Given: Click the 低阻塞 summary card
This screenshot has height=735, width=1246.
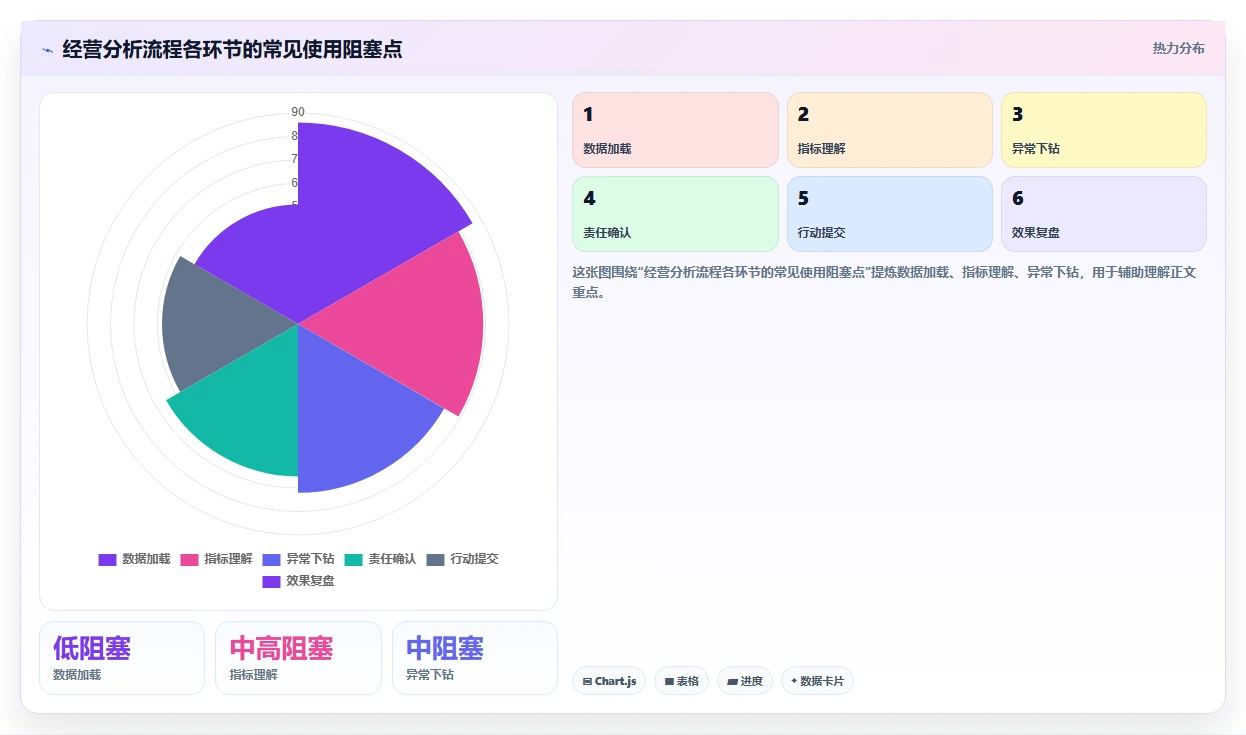Looking at the screenshot, I should pyautogui.click(x=122, y=658).
